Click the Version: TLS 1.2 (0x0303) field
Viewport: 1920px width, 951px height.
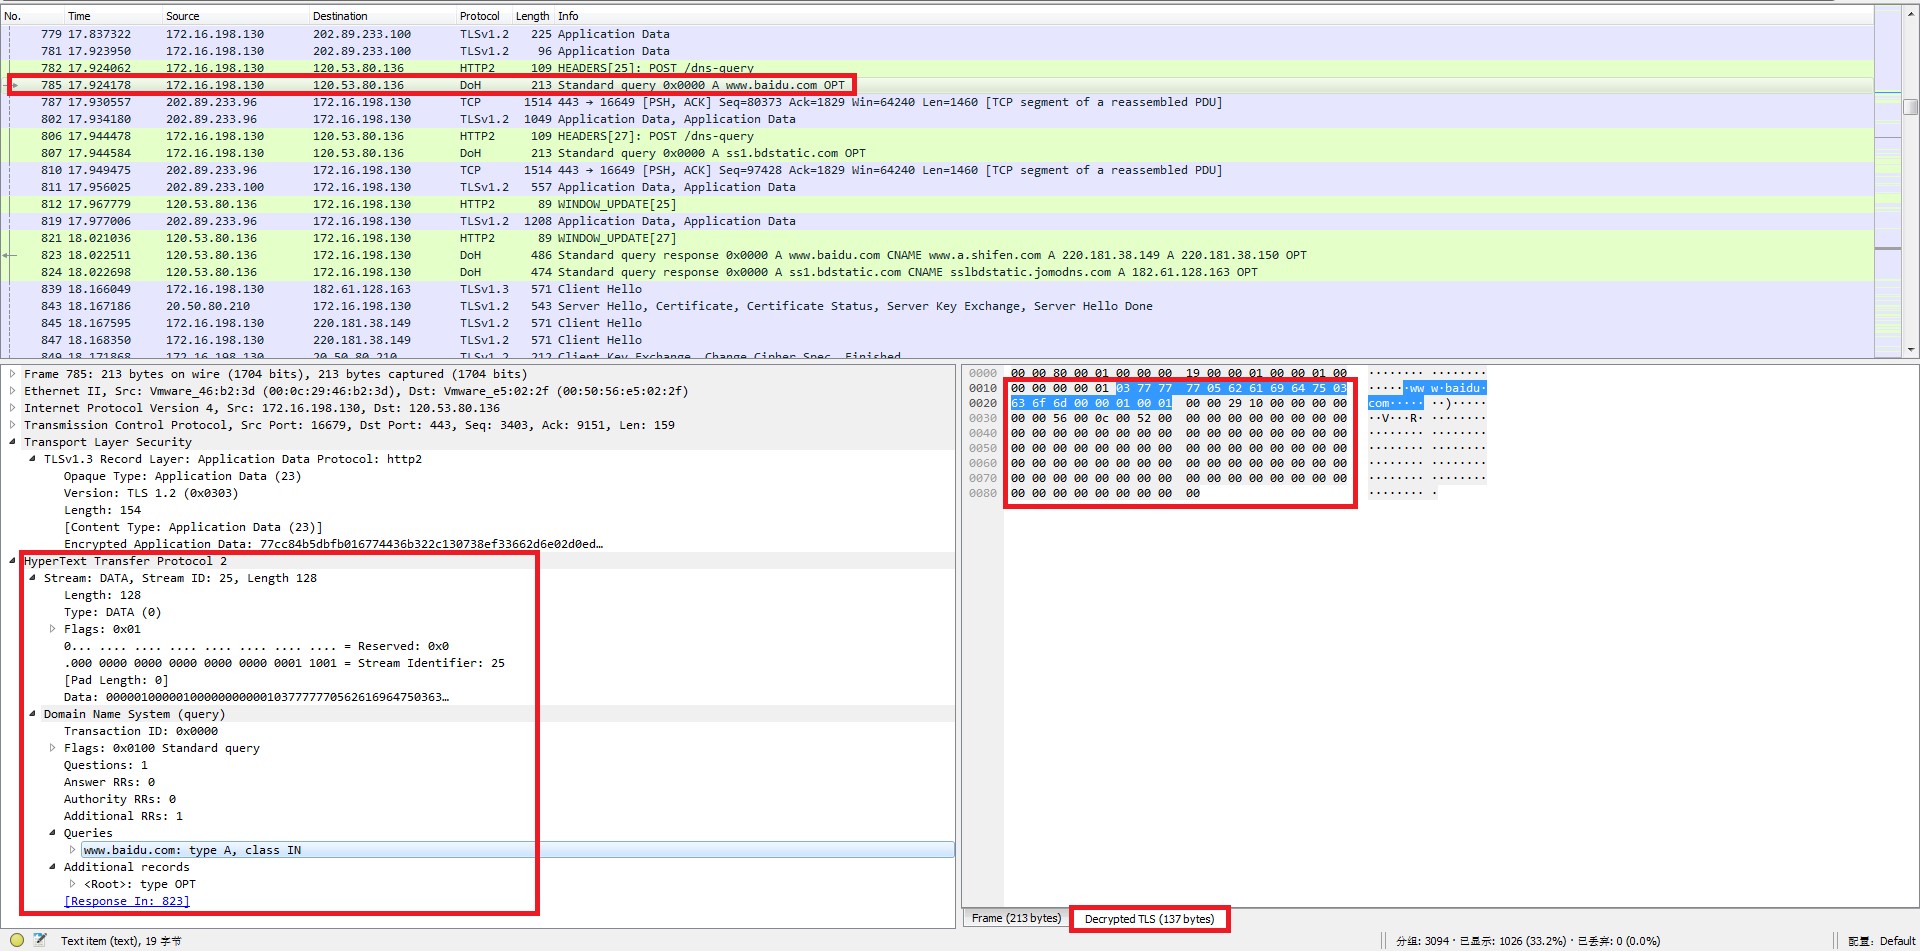click(151, 493)
